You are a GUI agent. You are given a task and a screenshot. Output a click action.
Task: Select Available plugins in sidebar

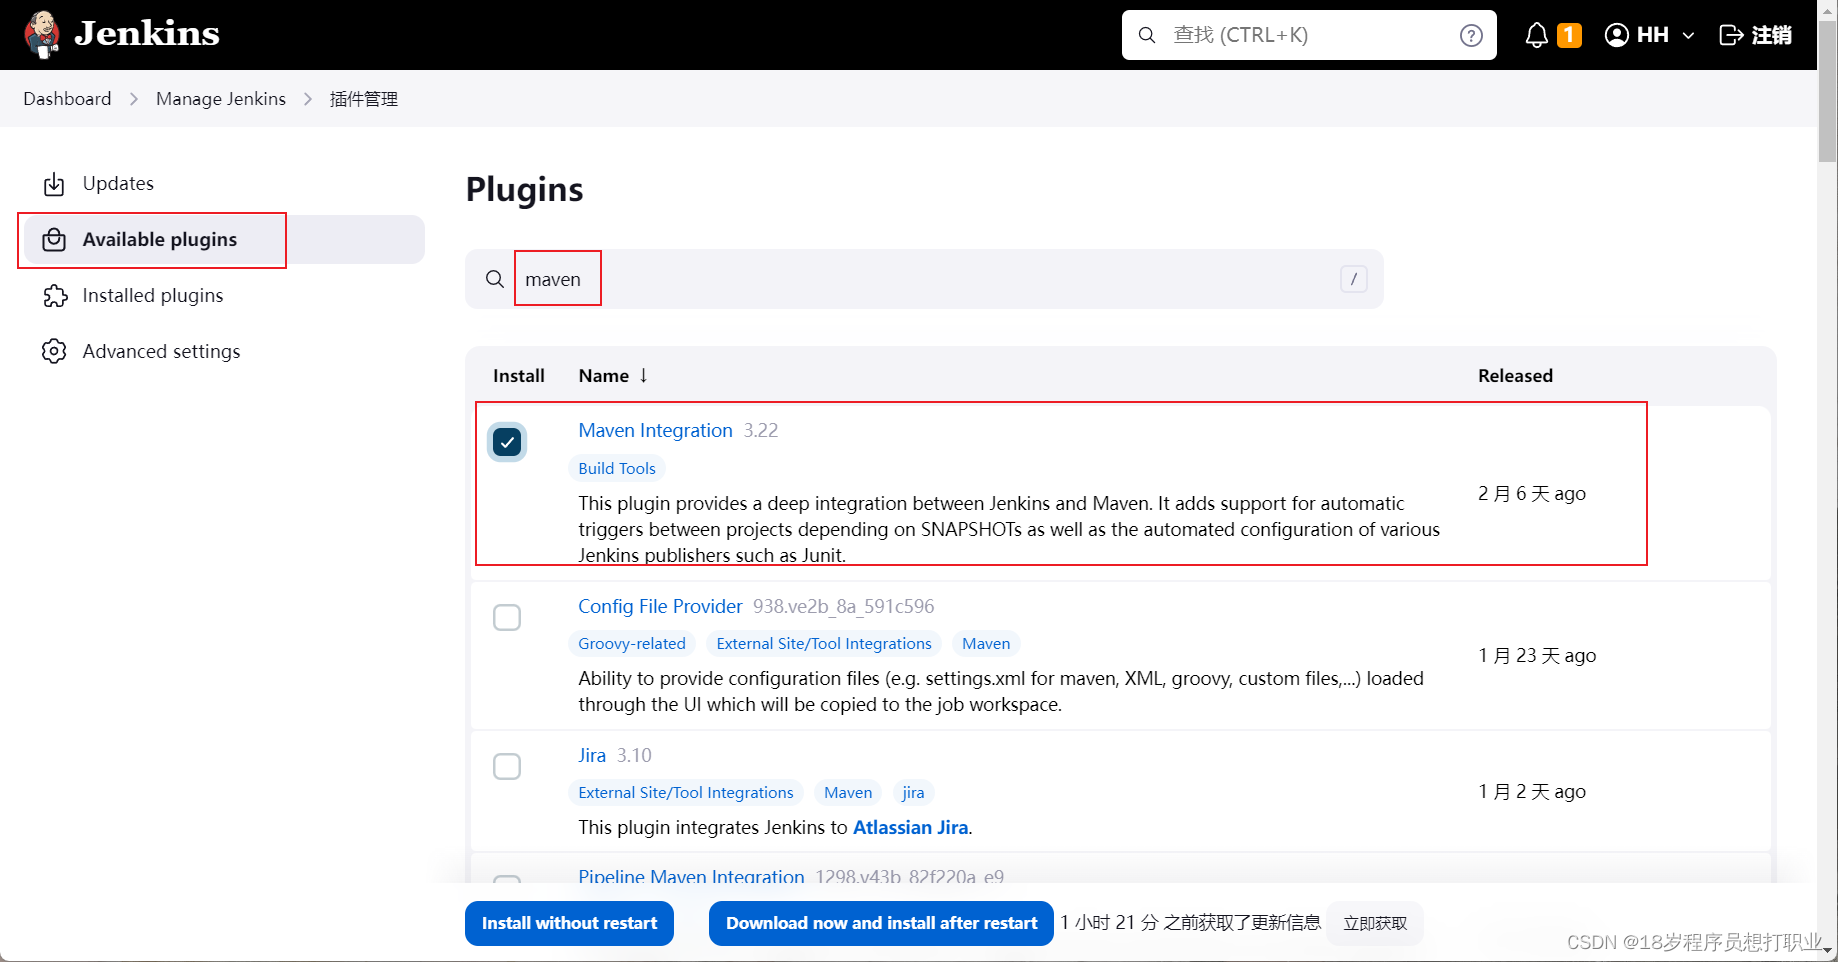(x=224, y=240)
